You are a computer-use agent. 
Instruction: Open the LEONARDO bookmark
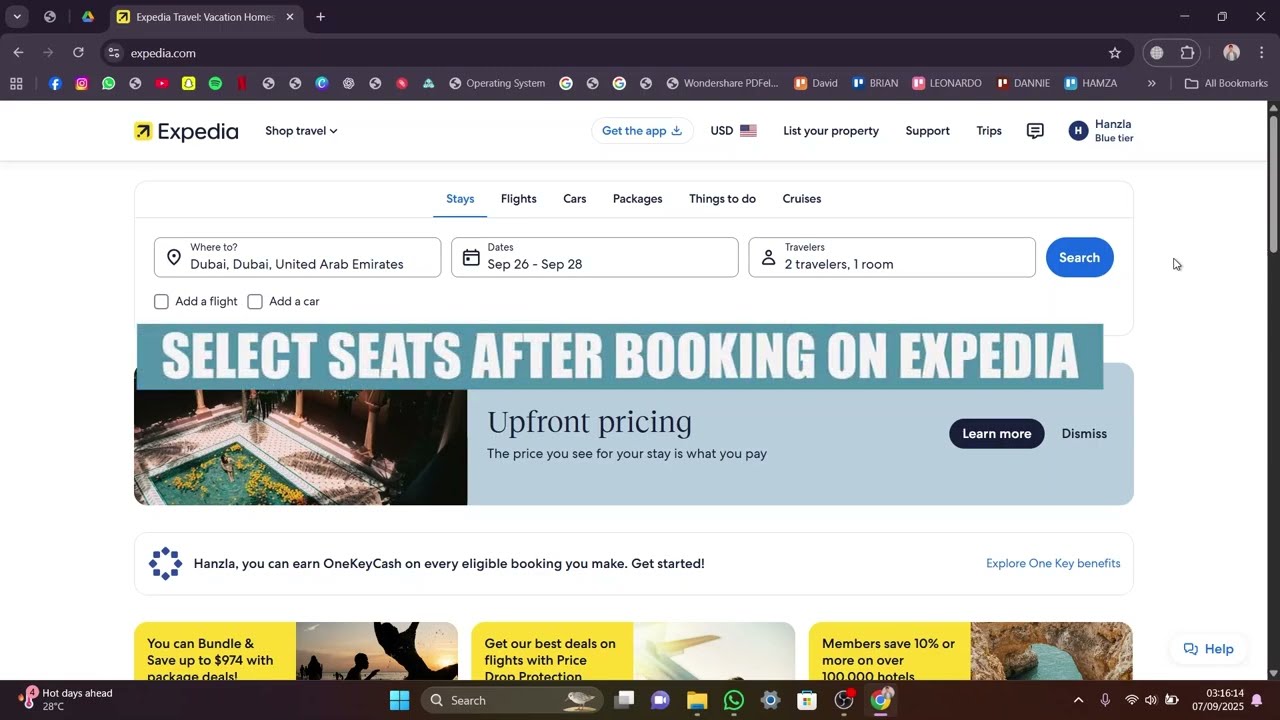point(947,84)
